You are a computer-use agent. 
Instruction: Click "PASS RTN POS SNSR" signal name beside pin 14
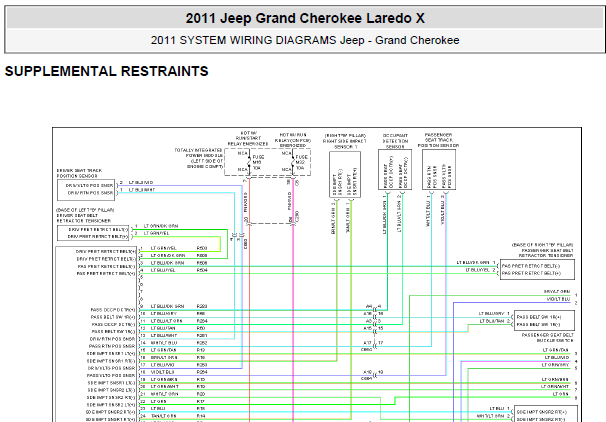pyautogui.click(x=112, y=346)
